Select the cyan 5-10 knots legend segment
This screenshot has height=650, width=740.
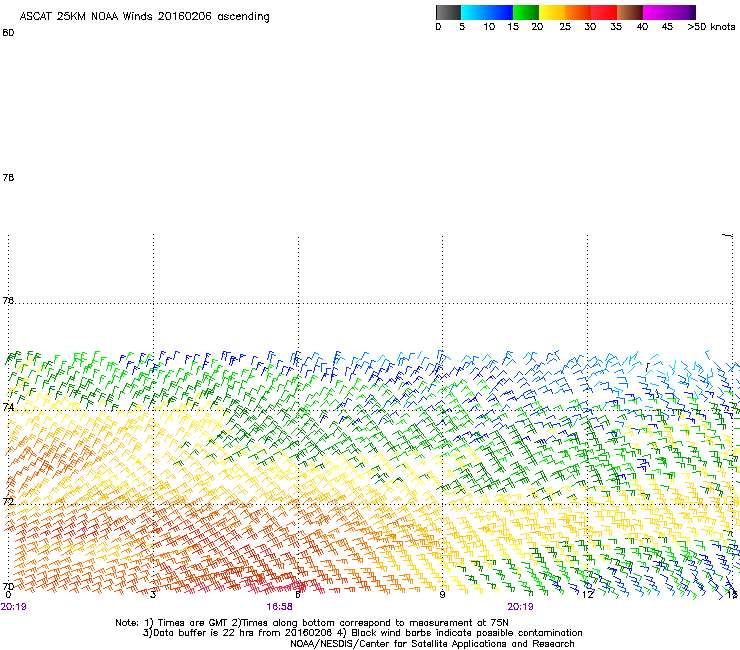[x=474, y=12]
